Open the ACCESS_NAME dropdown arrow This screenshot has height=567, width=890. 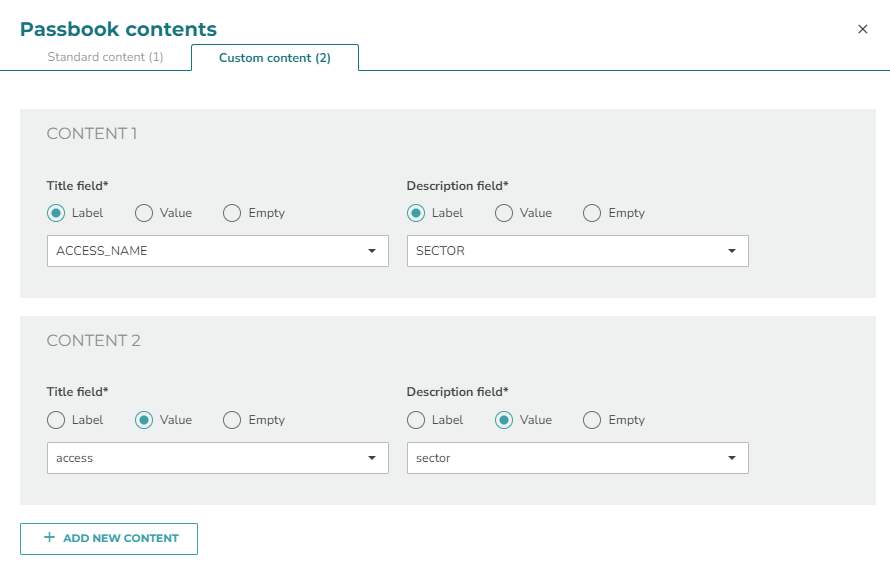pos(372,251)
